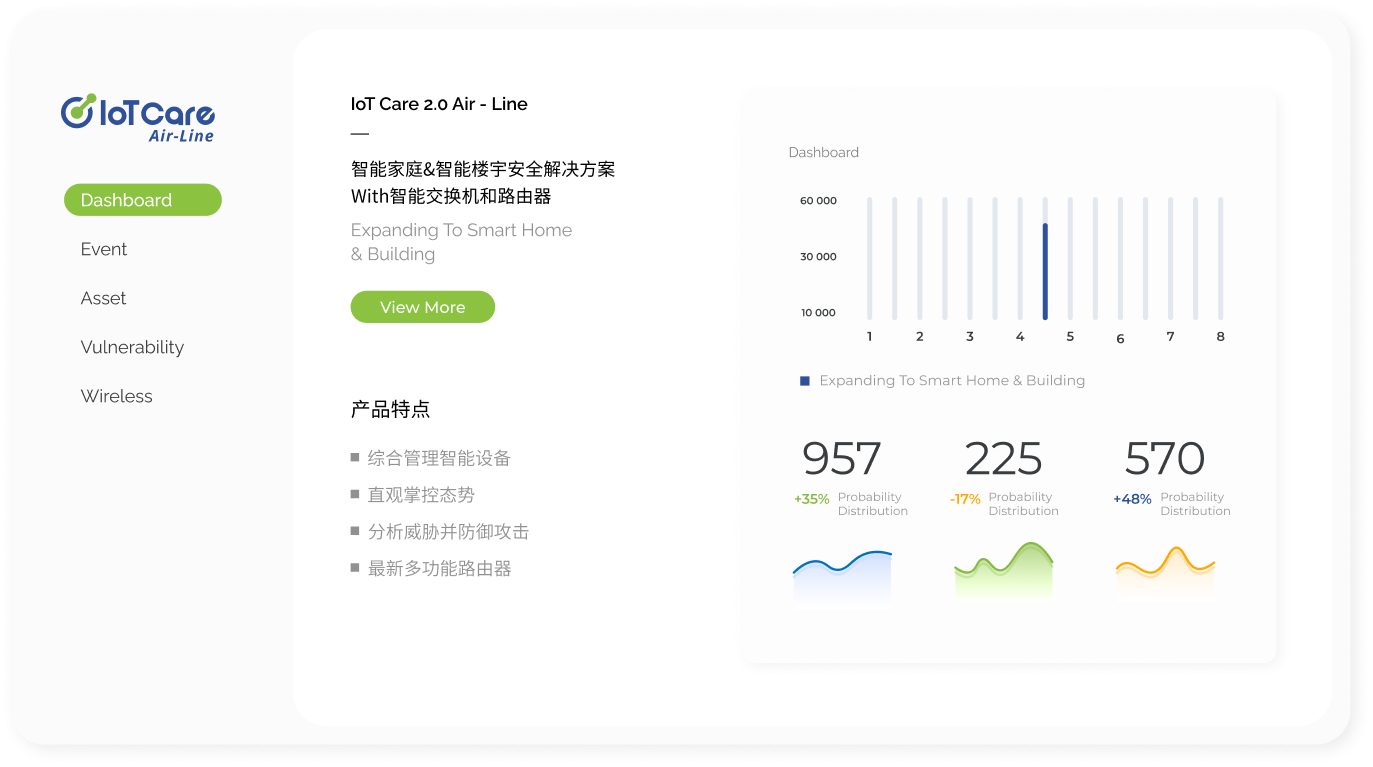Select the 综合管理智能设备 feature item
Screen dimensions: 1373x767
[x=431, y=458]
